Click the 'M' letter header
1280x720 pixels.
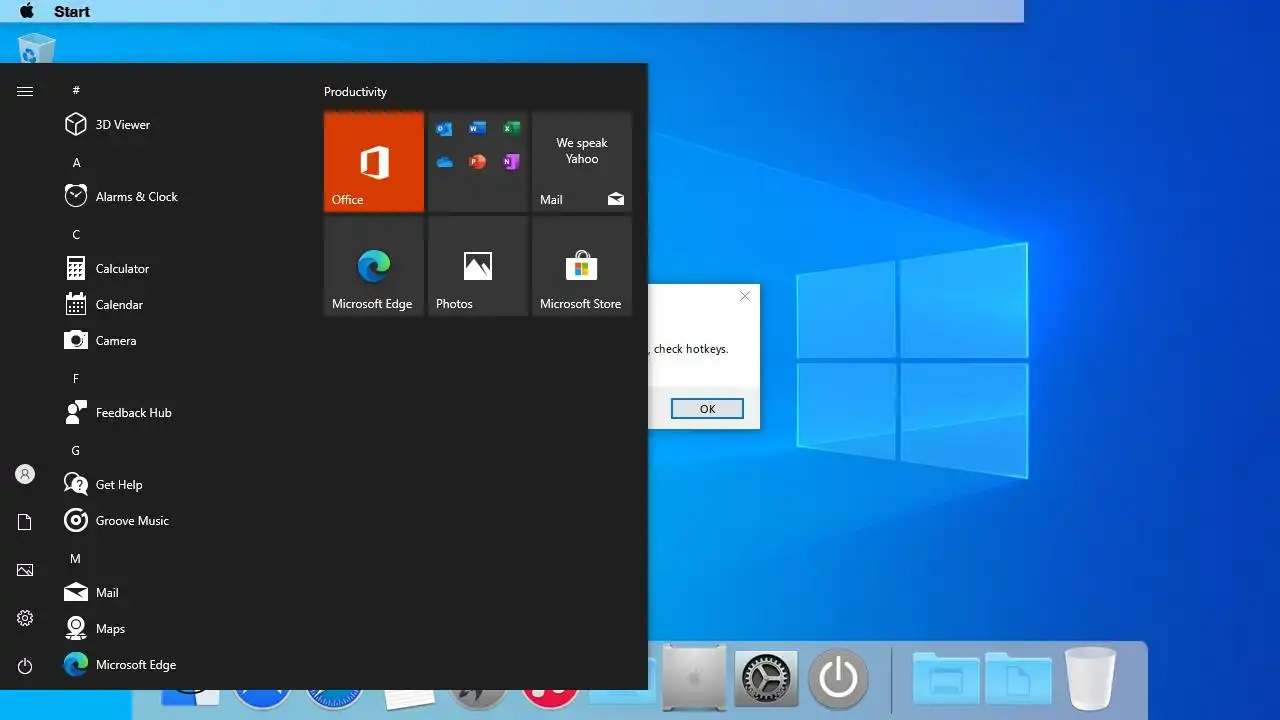[76, 558]
